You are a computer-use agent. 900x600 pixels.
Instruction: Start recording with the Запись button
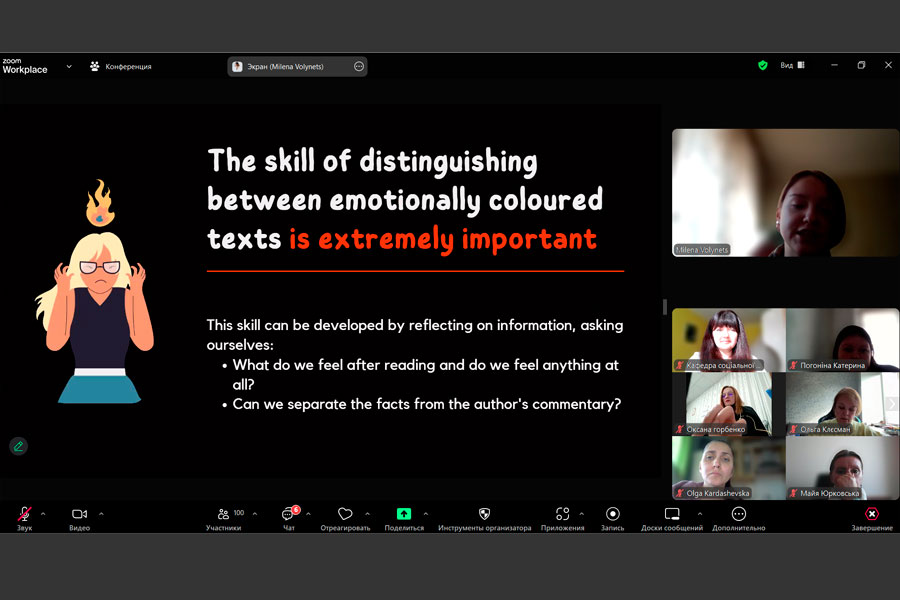coord(612,514)
